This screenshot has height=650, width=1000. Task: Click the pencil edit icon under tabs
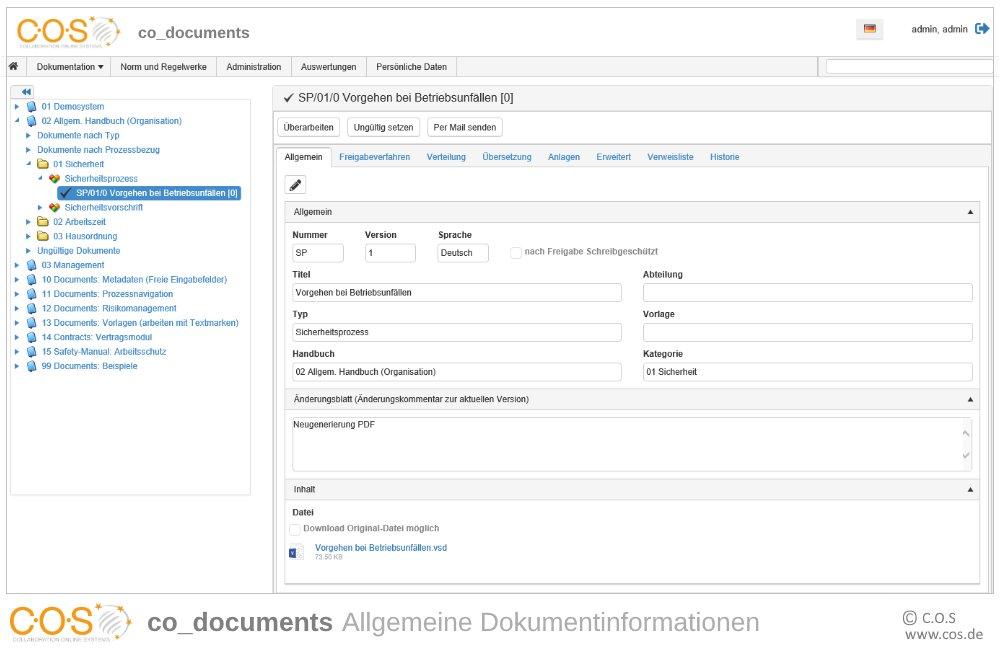click(x=295, y=185)
